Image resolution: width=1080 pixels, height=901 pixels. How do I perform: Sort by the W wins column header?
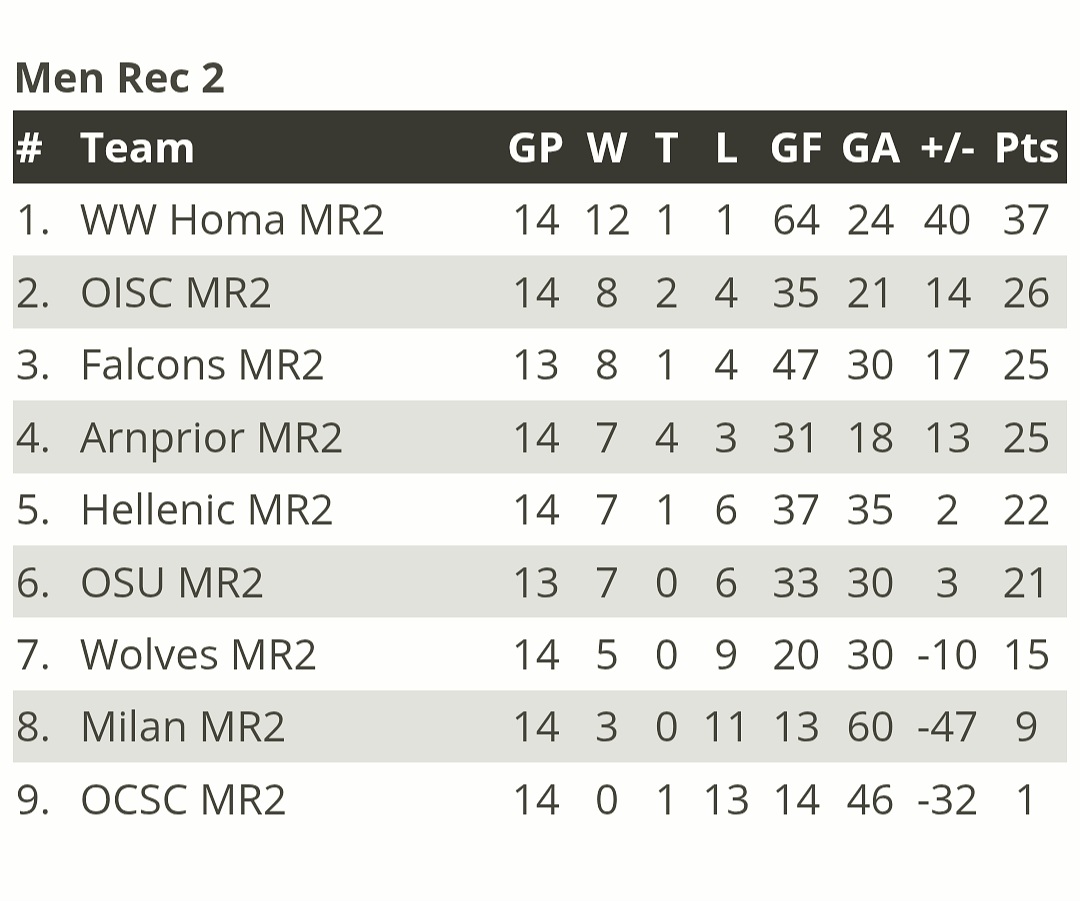click(x=606, y=148)
